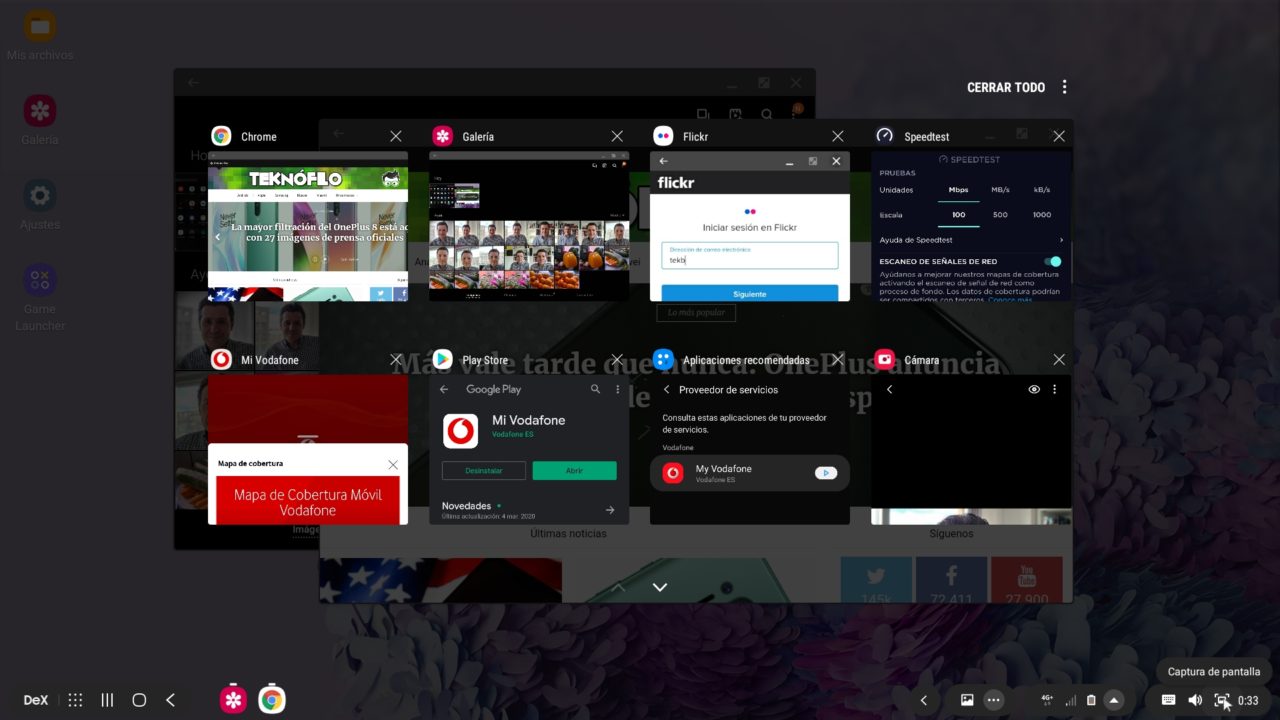
Task: Click Siguiente button in Flickr card
Action: click(750, 293)
